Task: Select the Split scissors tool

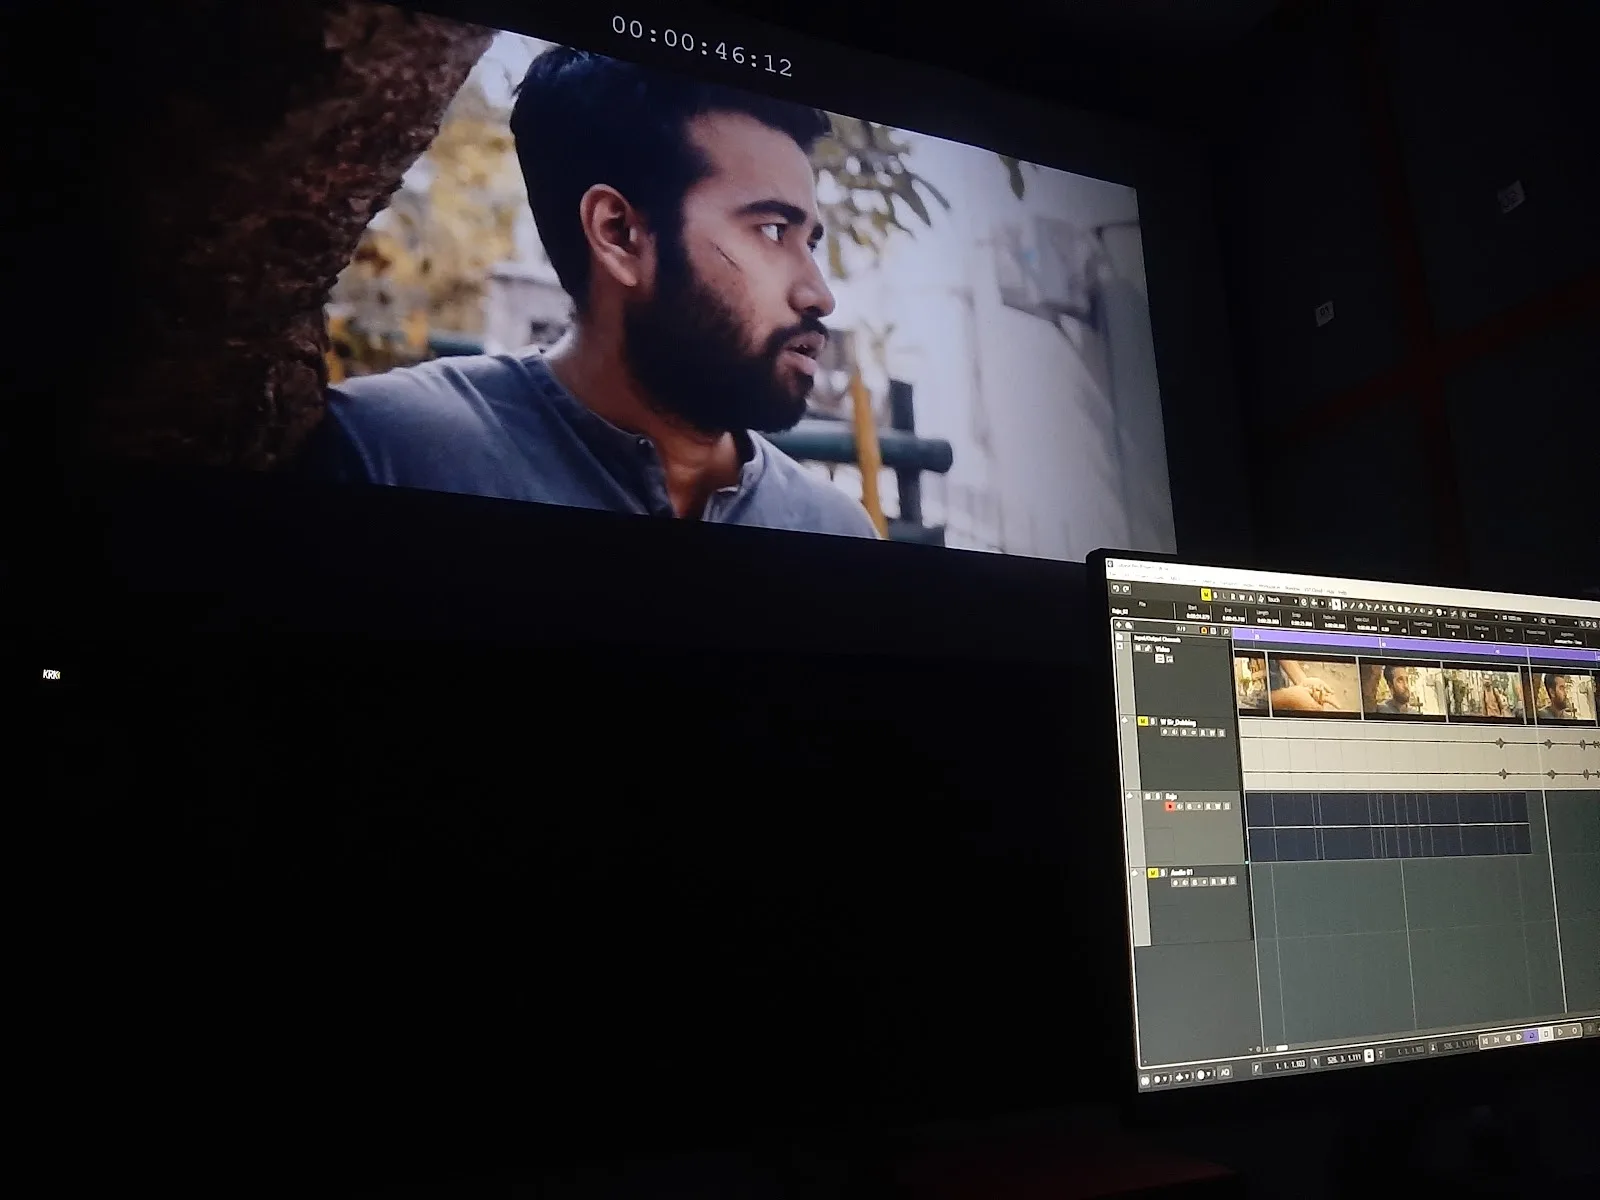Action: 1368,607
